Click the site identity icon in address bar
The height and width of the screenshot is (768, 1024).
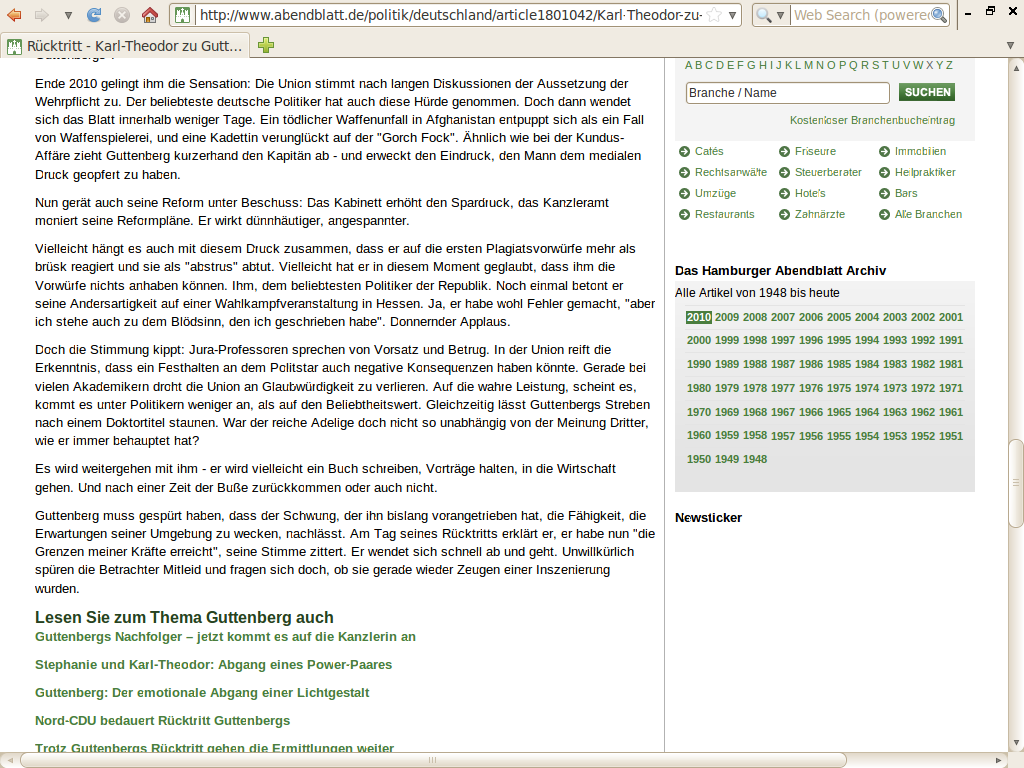click(183, 15)
